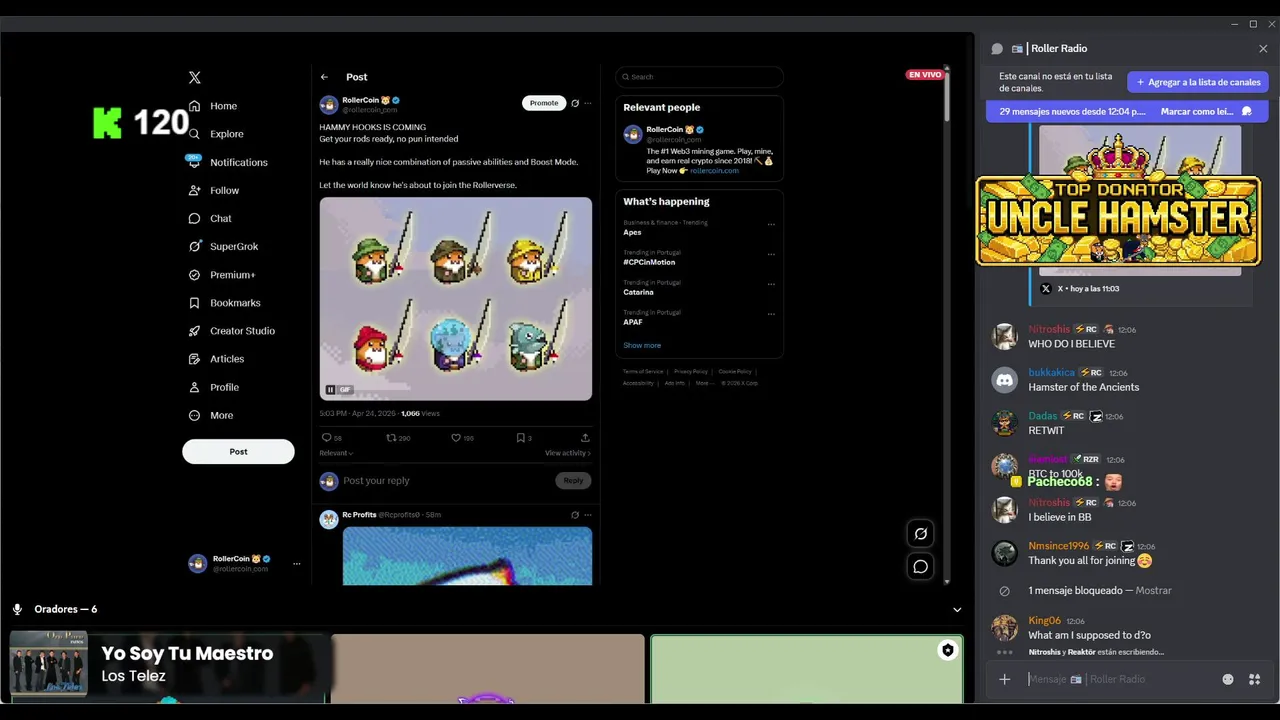Viewport: 1280px width, 720px height.
Task: Like the RollerCoin post
Action: [456, 438]
